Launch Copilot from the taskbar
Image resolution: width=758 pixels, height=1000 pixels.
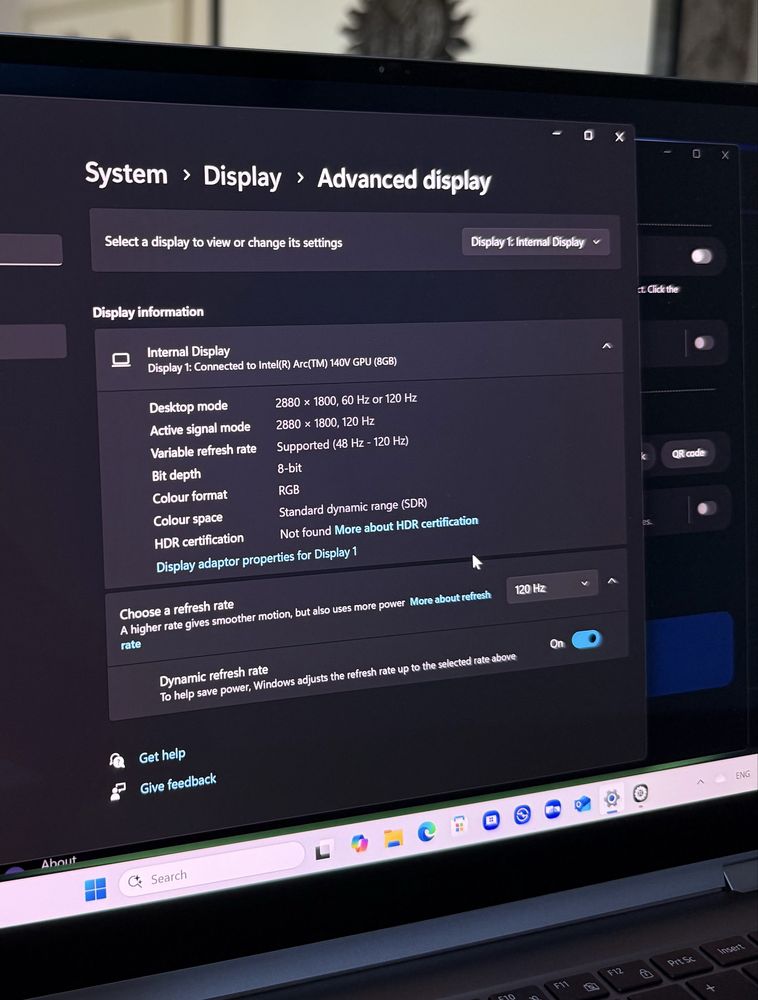point(360,844)
